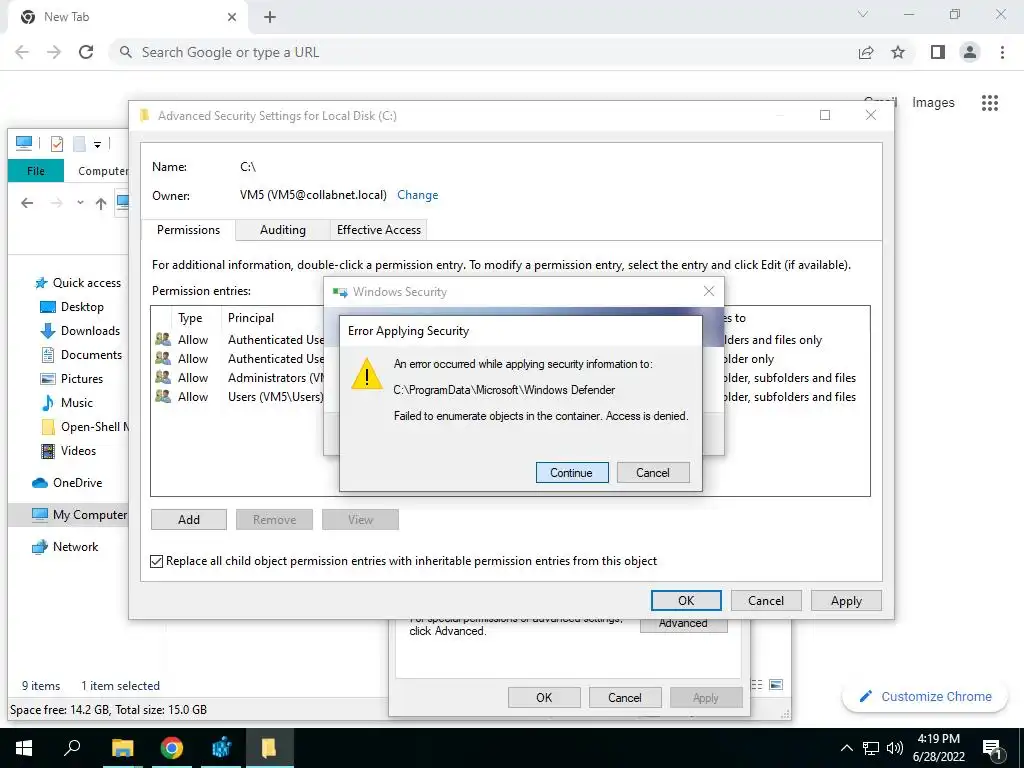Open Chrome profile menu

970,52
